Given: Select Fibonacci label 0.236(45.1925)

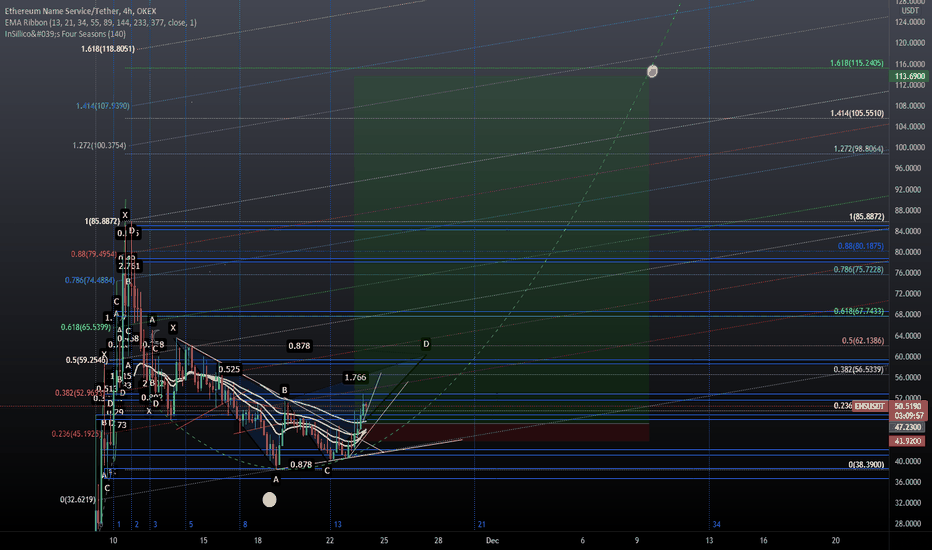Looking at the screenshot, I should pyautogui.click(x=77, y=434).
